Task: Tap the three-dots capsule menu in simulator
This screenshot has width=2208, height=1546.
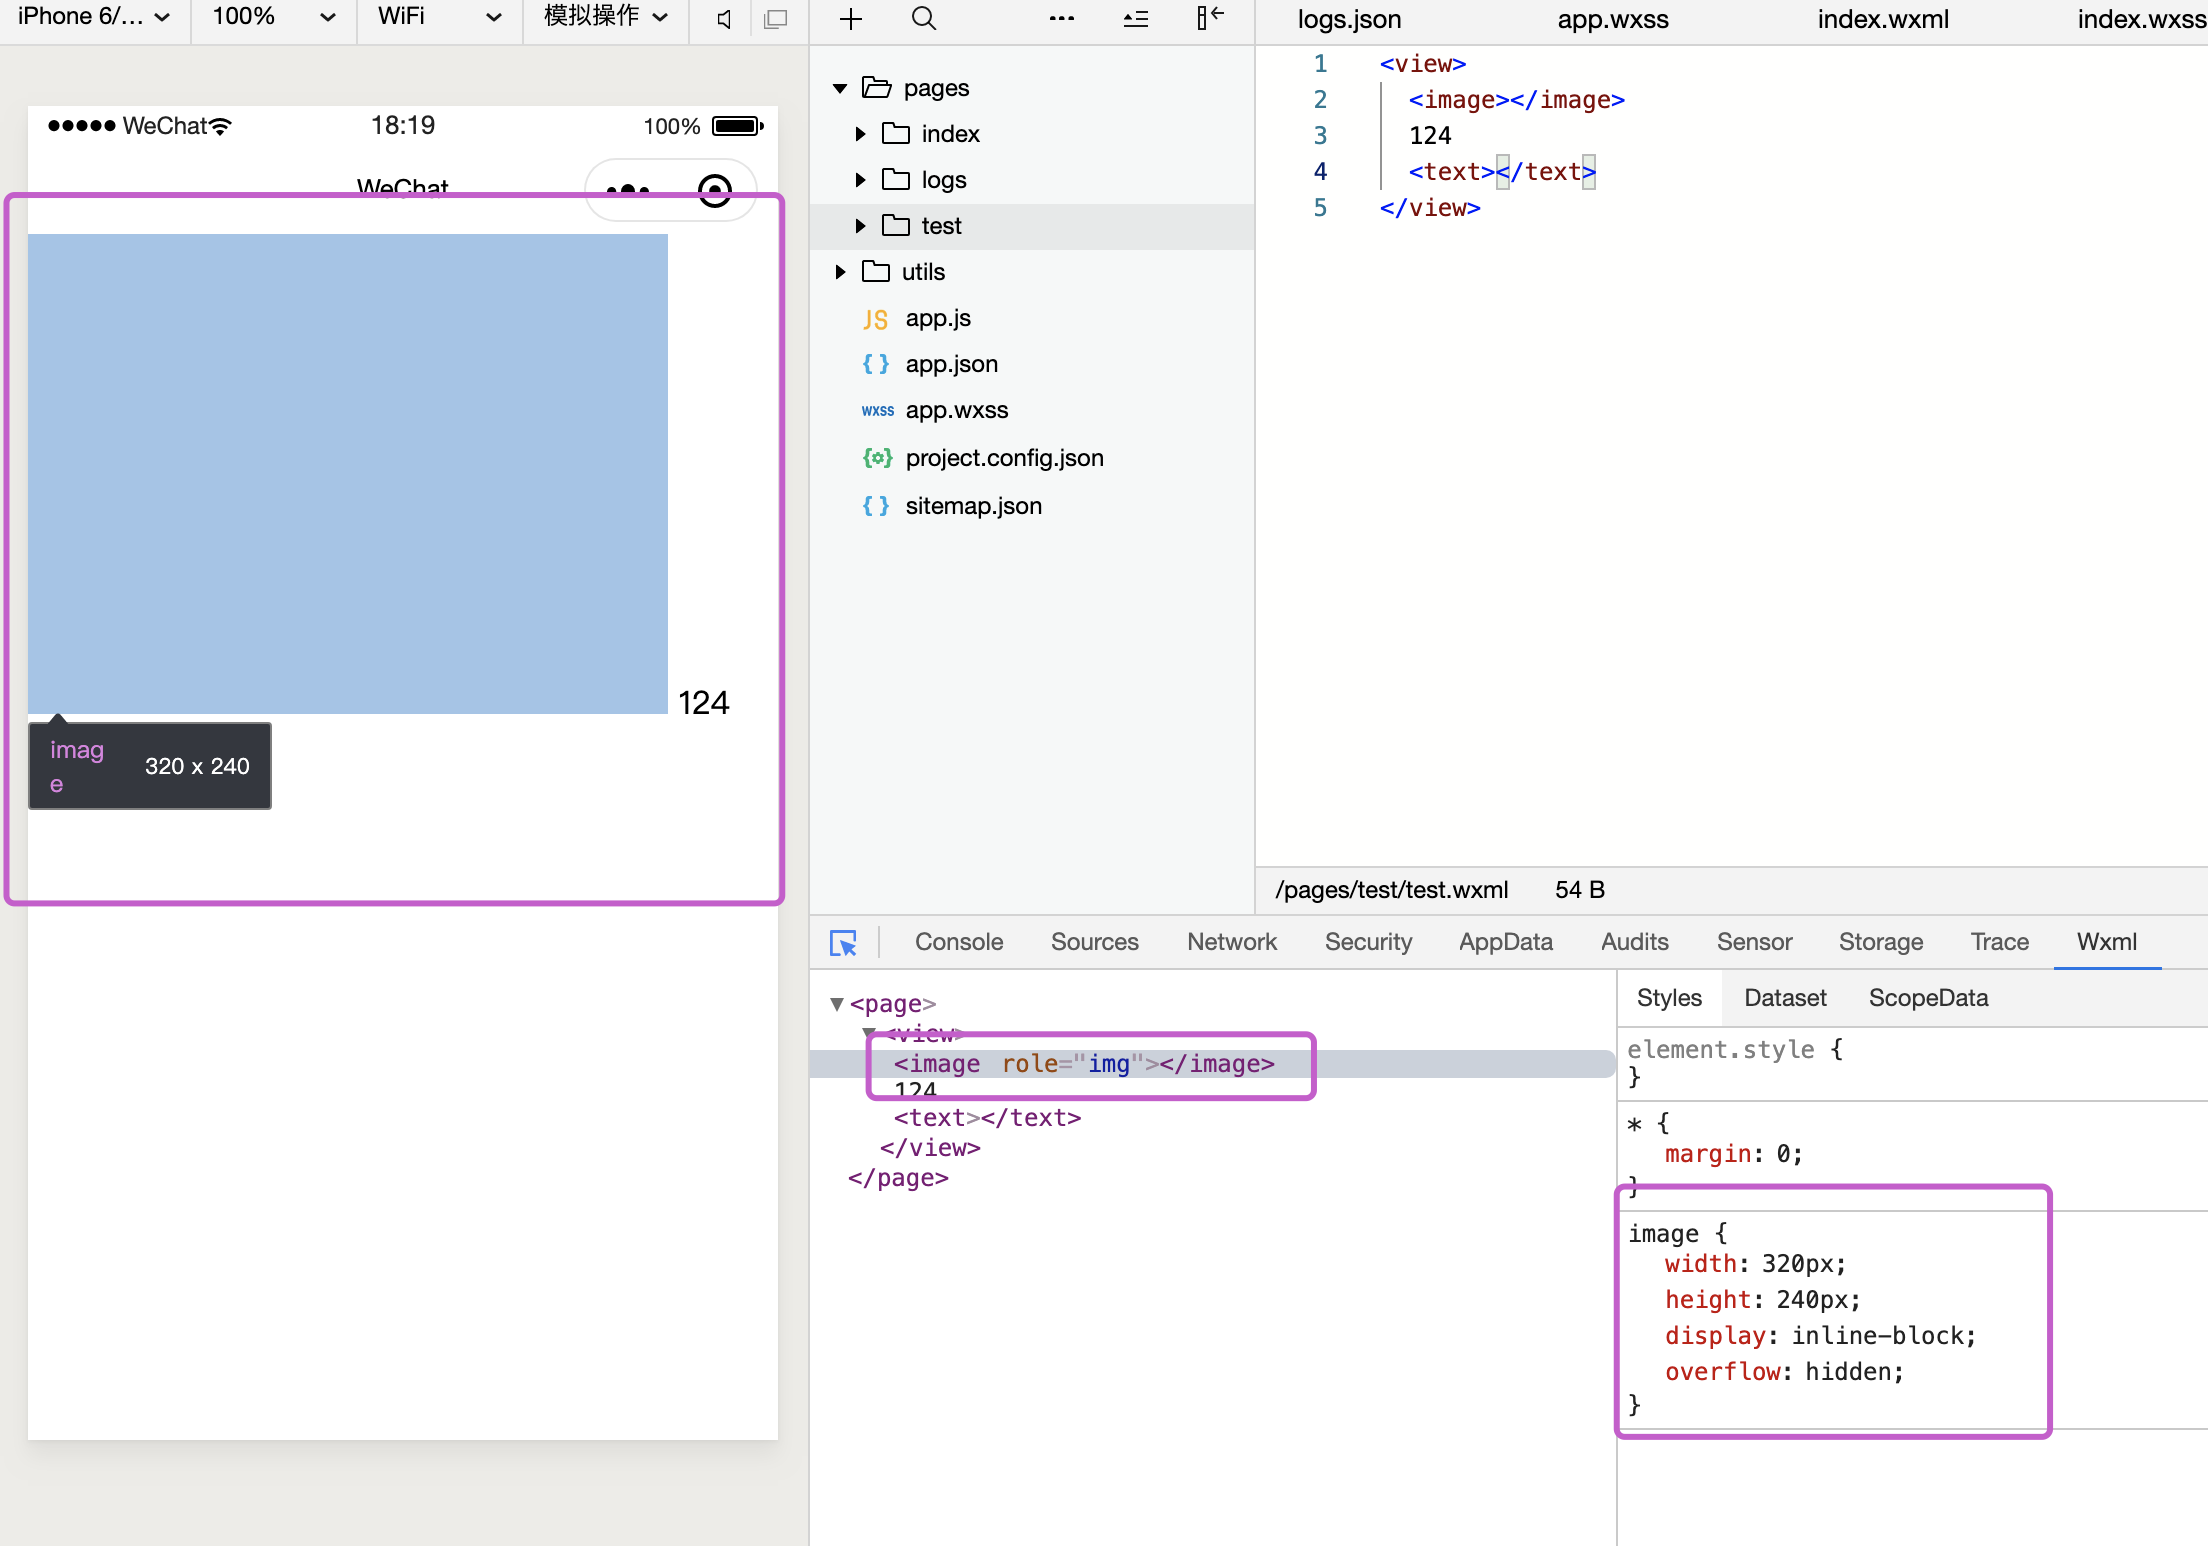Action: point(628,190)
